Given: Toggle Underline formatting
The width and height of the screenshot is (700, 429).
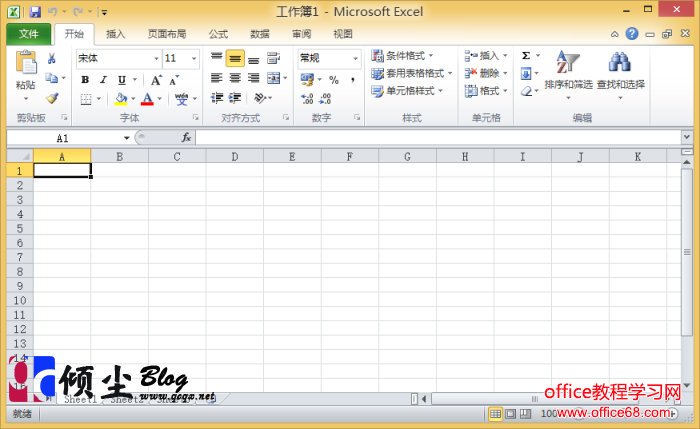Looking at the screenshot, I should 121,80.
